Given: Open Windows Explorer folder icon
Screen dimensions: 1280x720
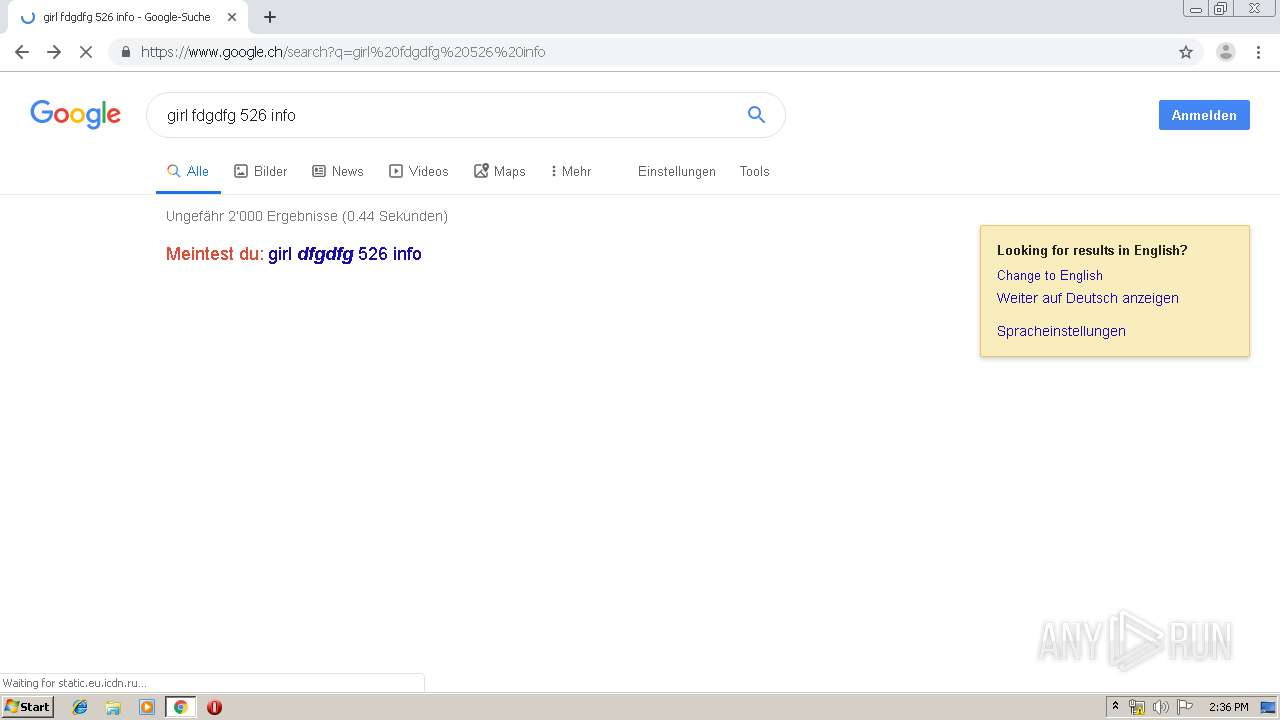Looking at the screenshot, I should pos(113,707).
